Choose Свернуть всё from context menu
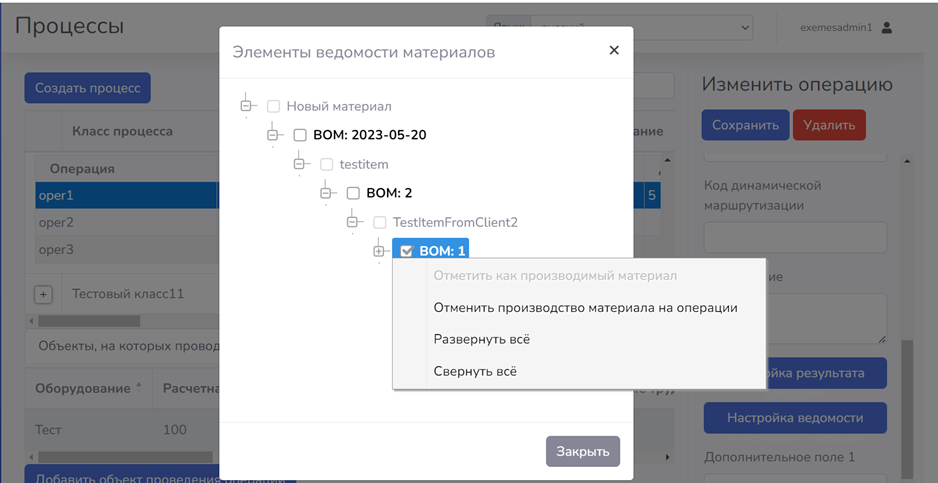 [x=475, y=372]
